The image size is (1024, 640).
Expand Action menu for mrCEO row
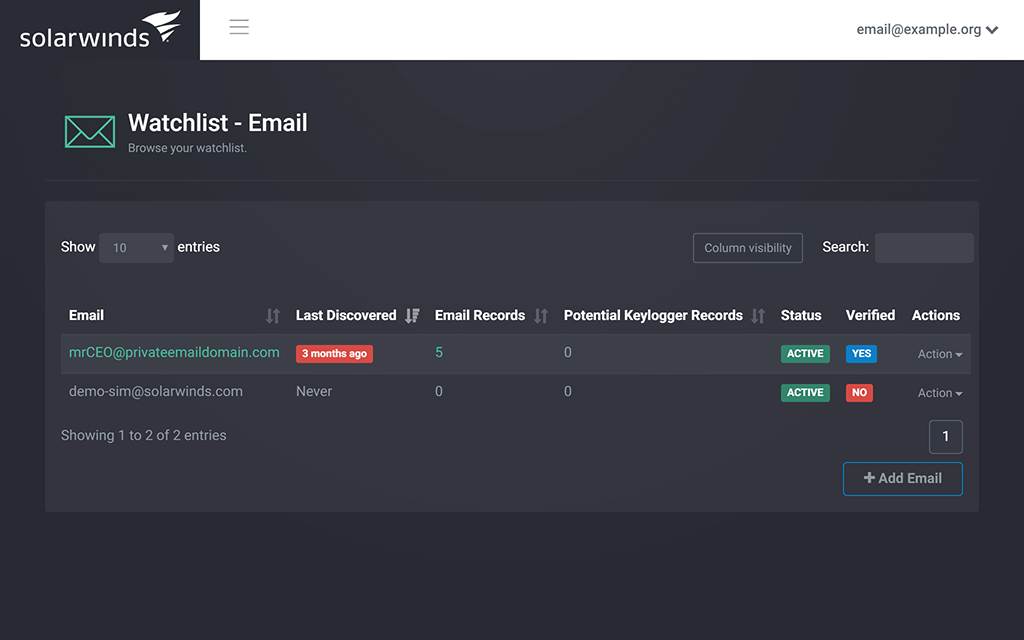point(940,354)
